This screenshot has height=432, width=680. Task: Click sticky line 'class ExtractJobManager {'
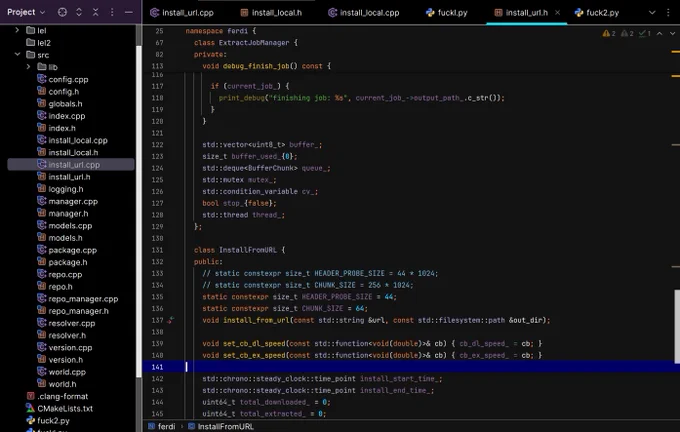245,43
